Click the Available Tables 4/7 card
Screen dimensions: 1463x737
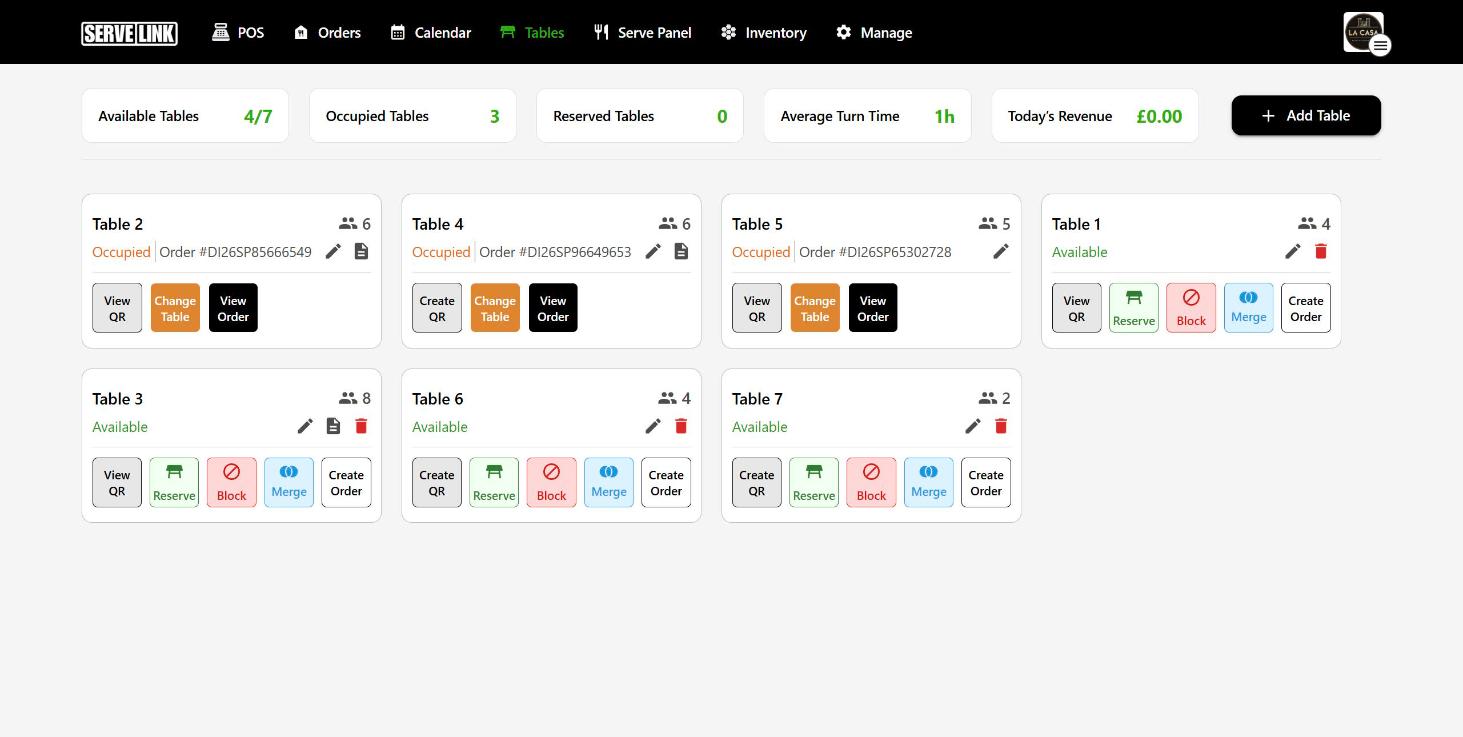[x=185, y=116]
